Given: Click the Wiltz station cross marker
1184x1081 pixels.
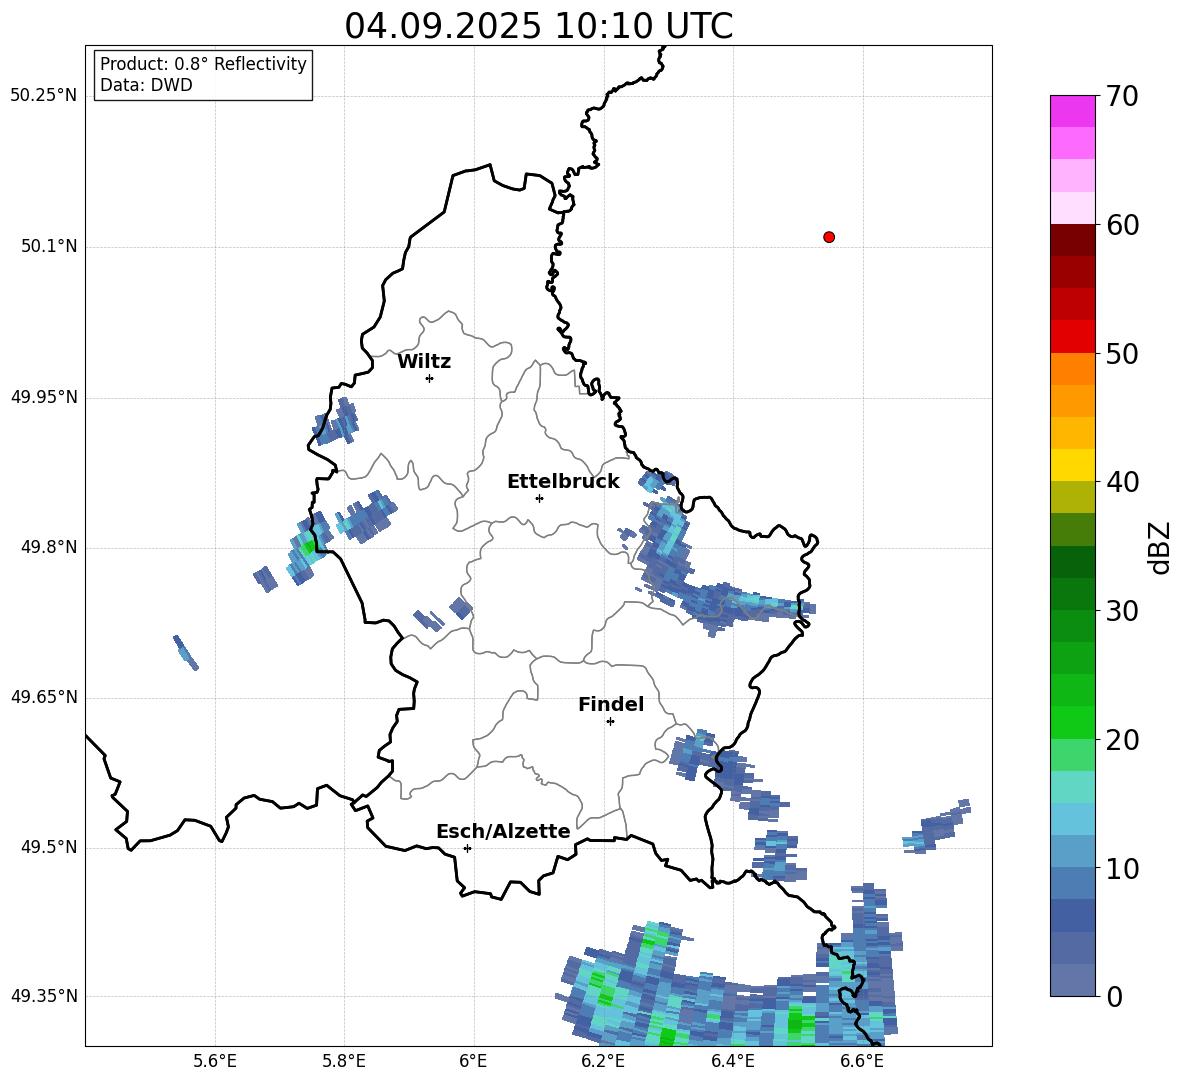Looking at the screenshot, I should pyautogui.click(x=430, y=378).
